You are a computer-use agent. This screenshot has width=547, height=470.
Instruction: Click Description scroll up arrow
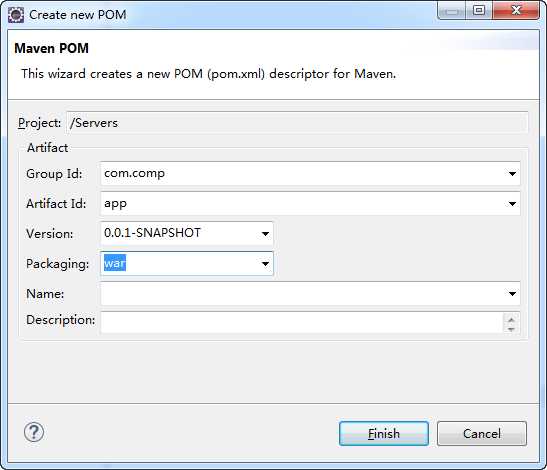(x=511, y=319)
